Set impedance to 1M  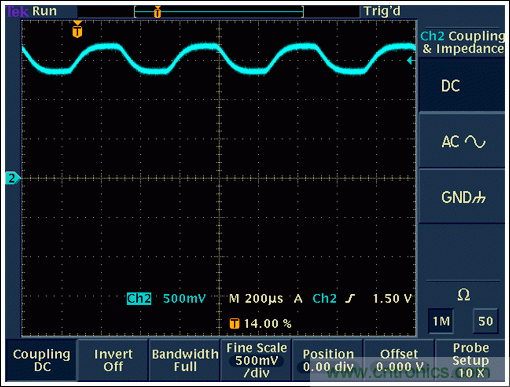tap(441, 321)
